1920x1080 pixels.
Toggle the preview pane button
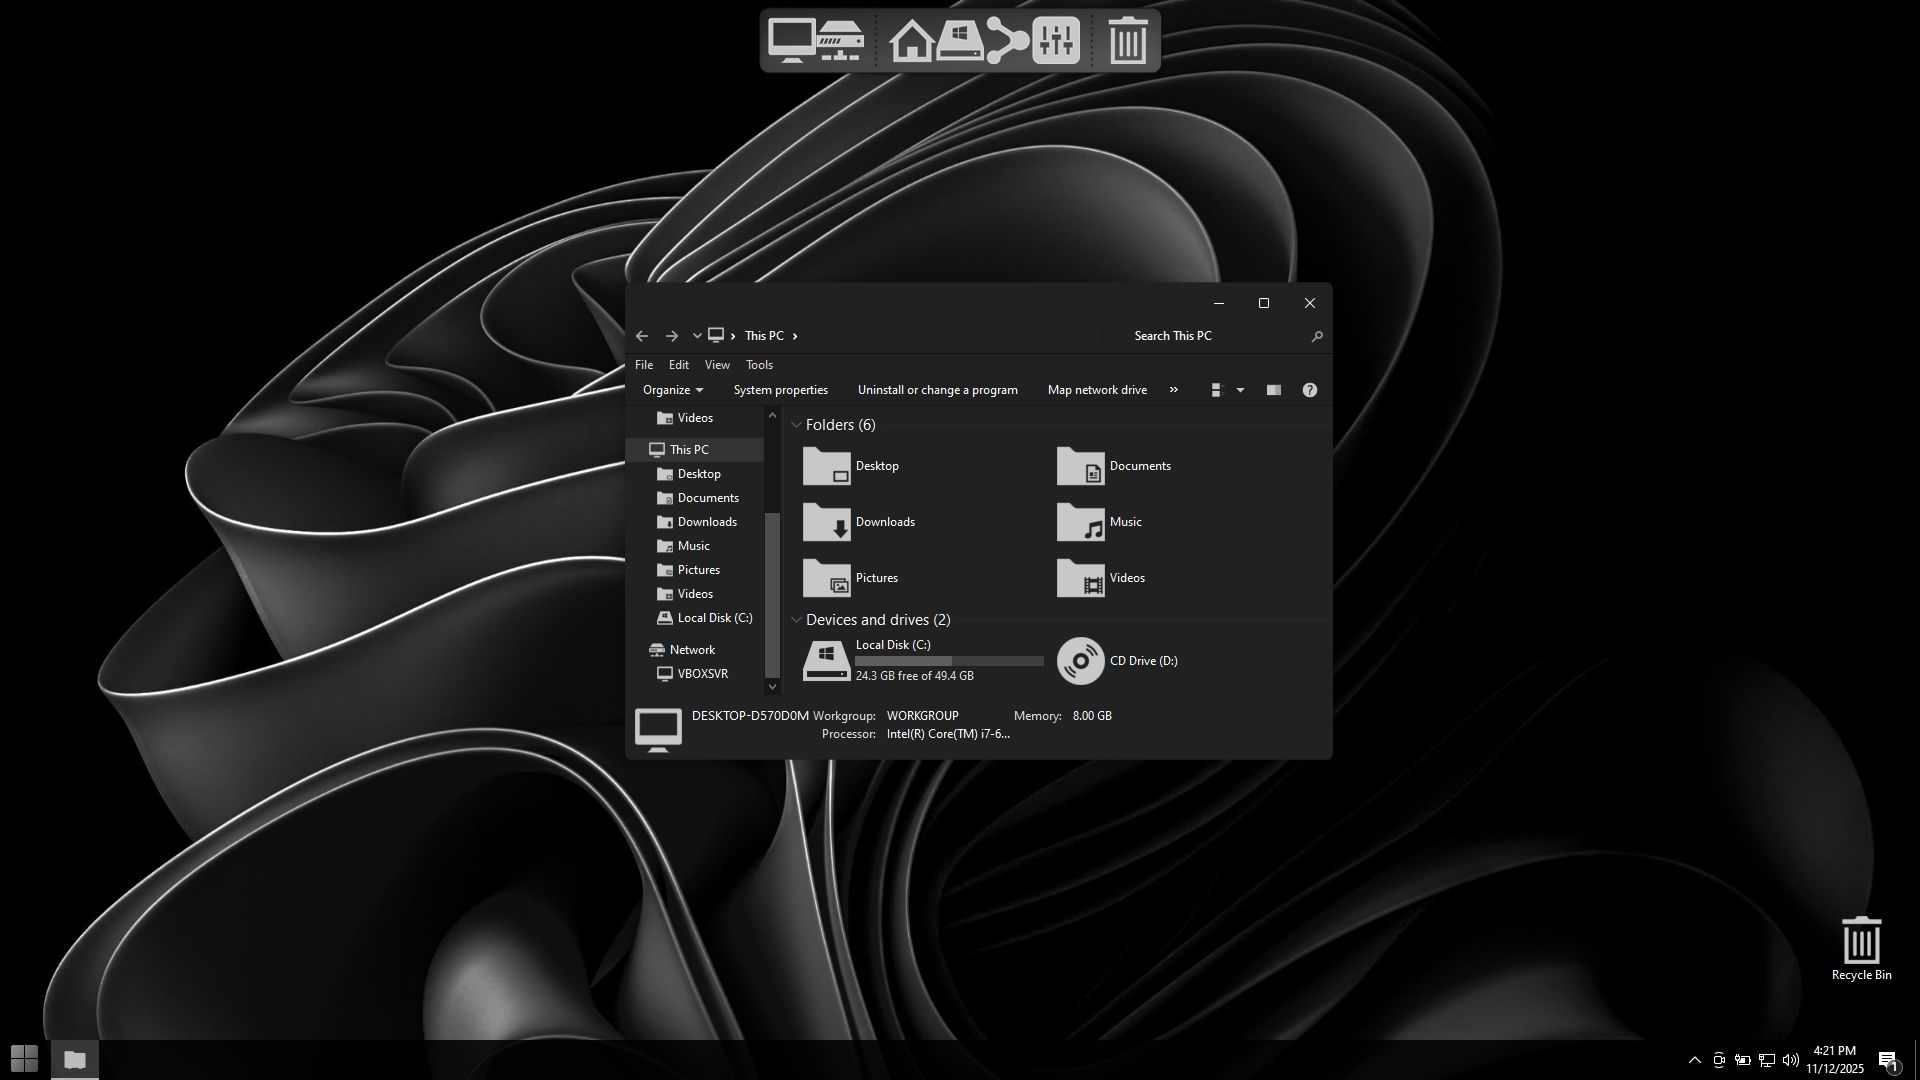coord(1273,390)
